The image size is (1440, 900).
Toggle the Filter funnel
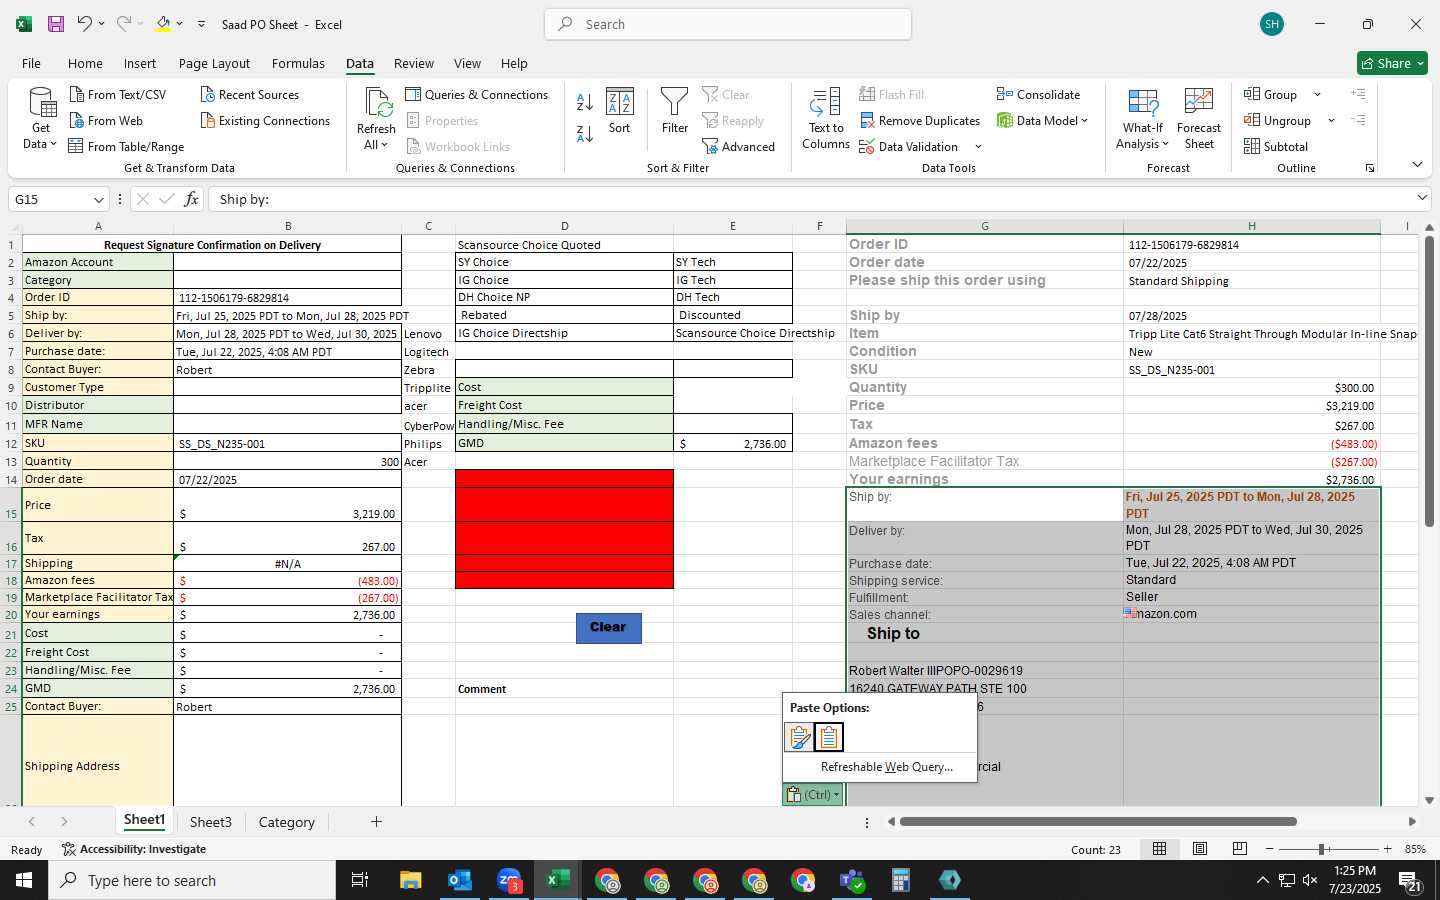675,110
